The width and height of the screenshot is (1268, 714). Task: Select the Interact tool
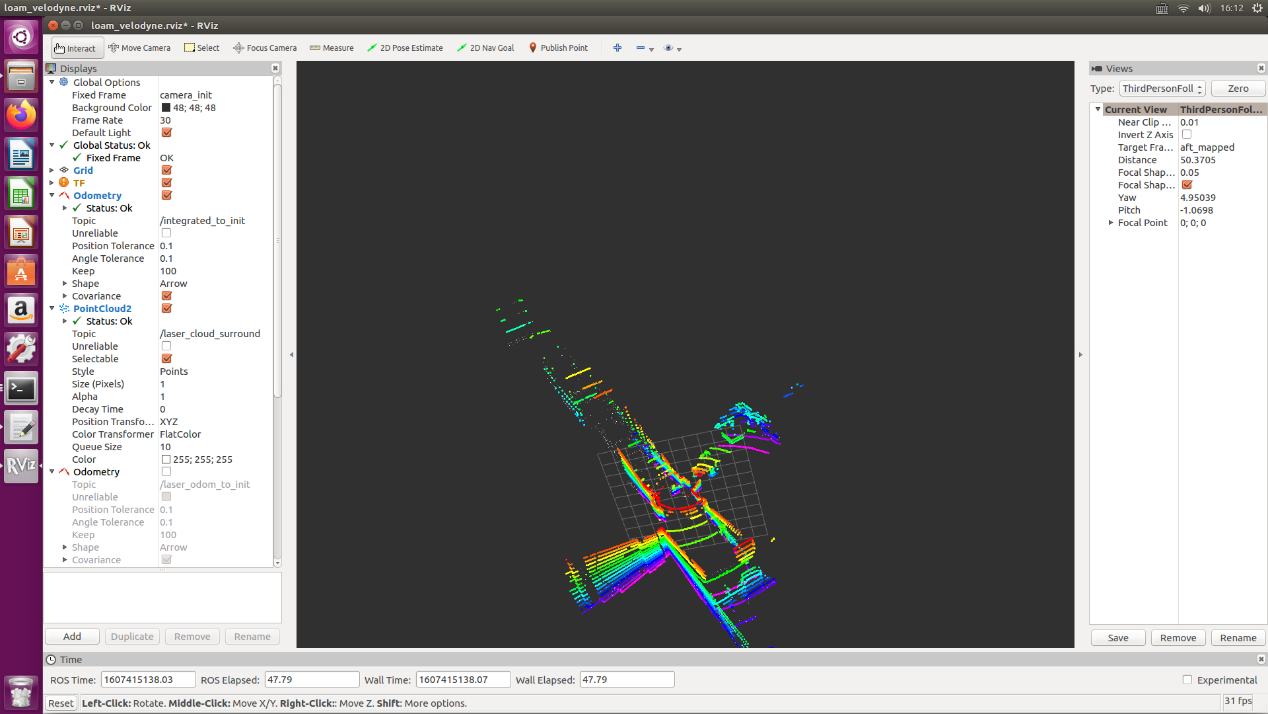[x=76, y=48]
